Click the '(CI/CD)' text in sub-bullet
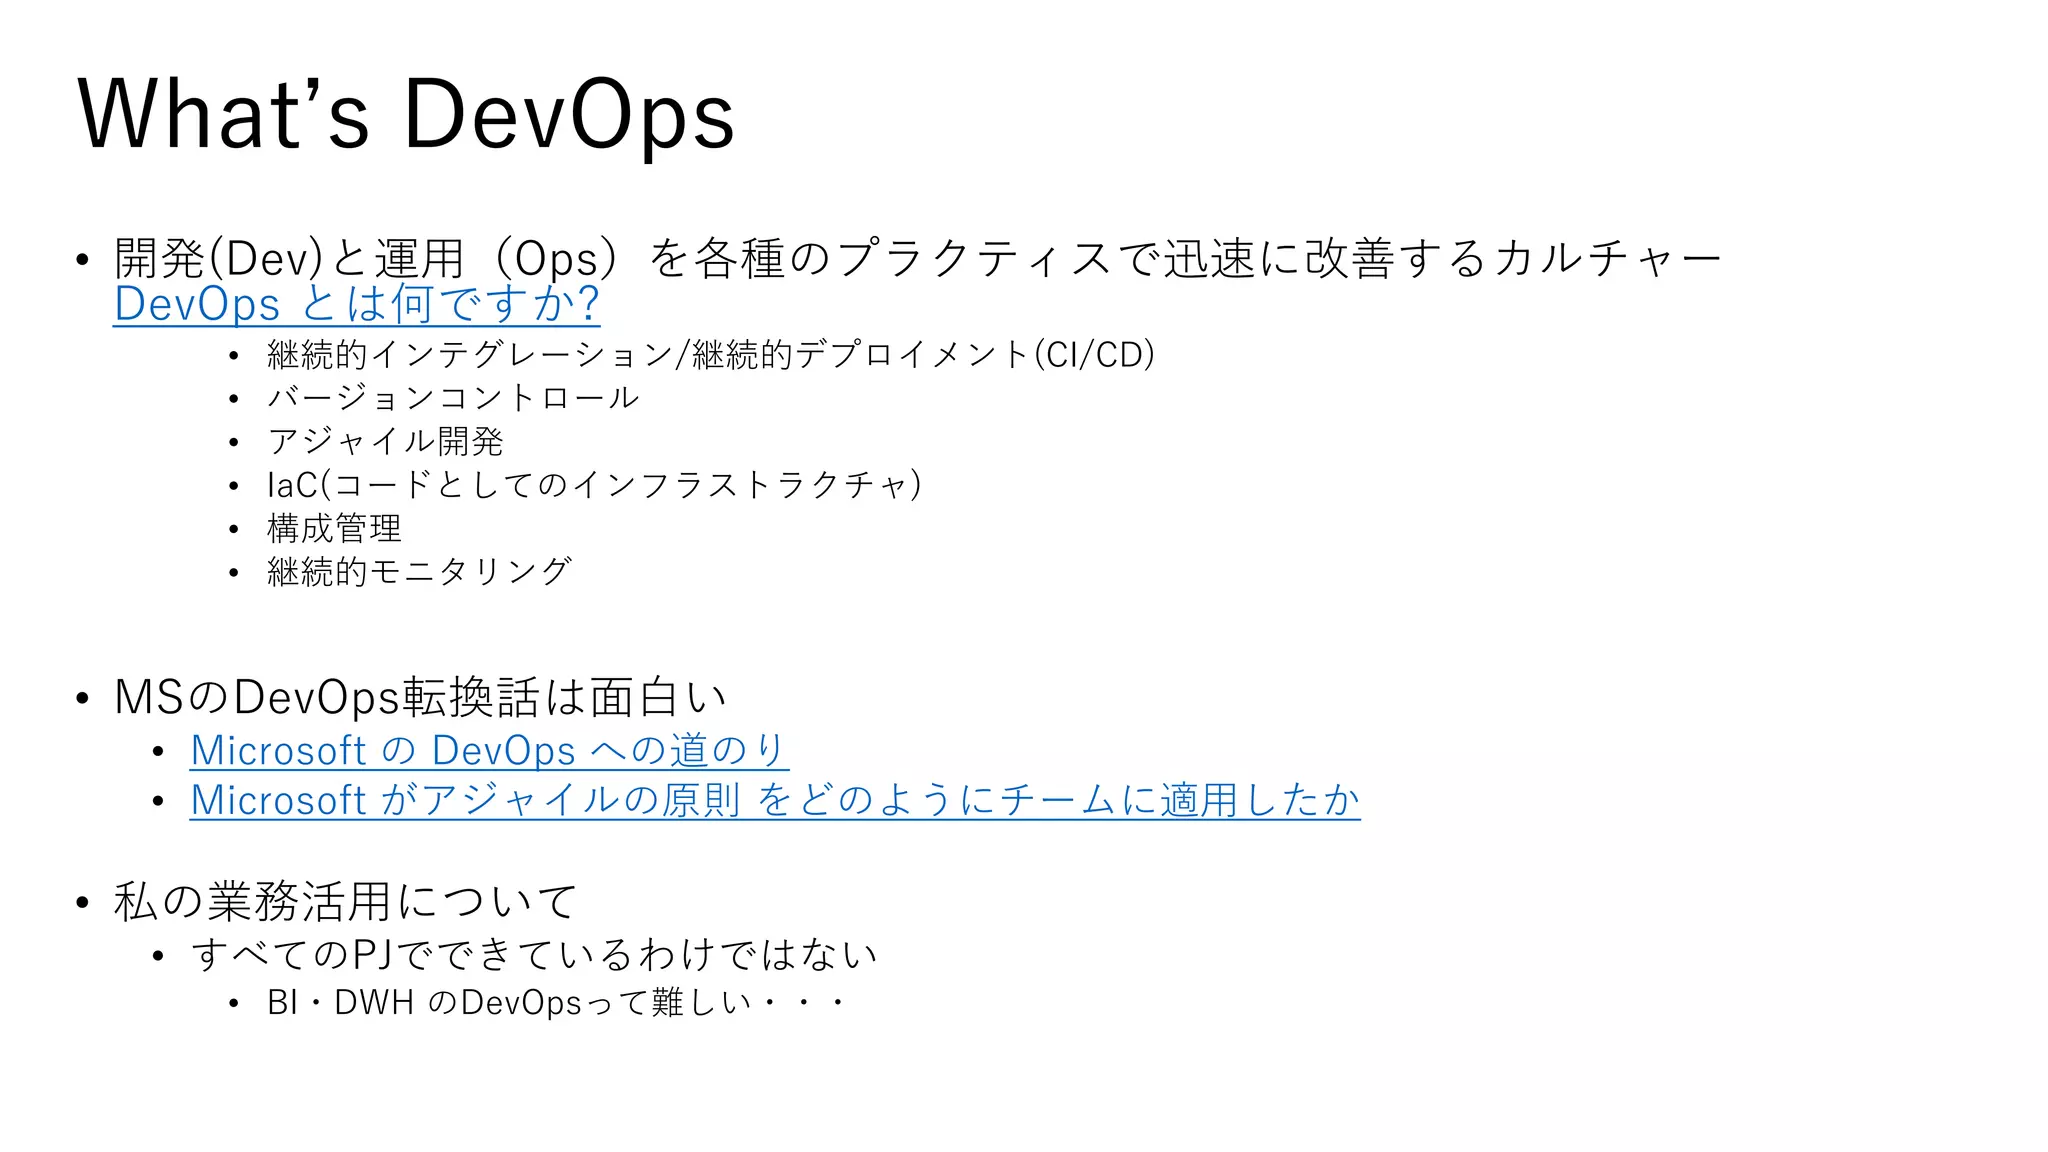Viewport: 2048px width, 1152px height. 1094,355
